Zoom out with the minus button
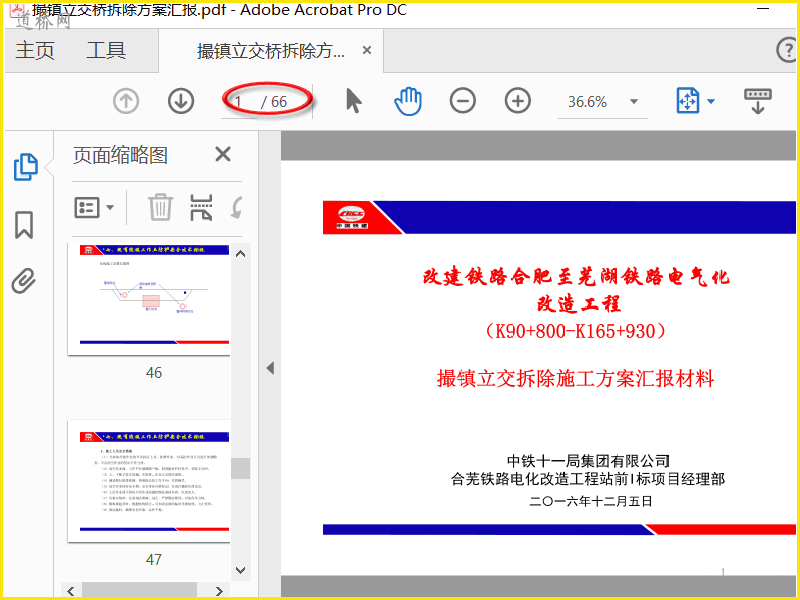The height and width of the screenshot is (600, 800). (463, 101)
